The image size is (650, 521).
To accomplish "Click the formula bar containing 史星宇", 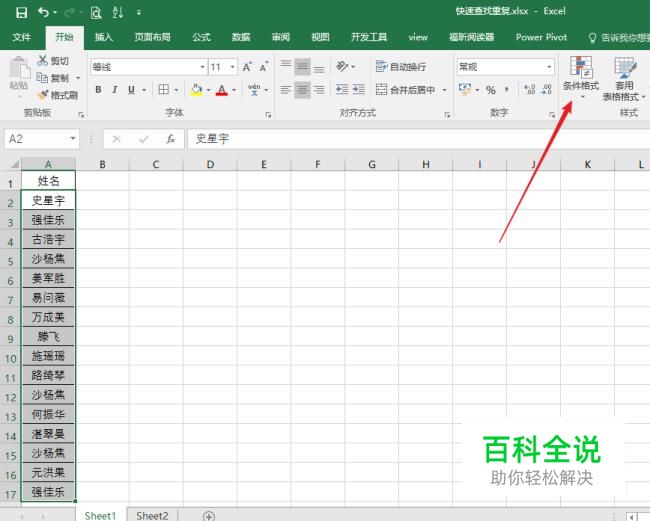I will (419, 138).
